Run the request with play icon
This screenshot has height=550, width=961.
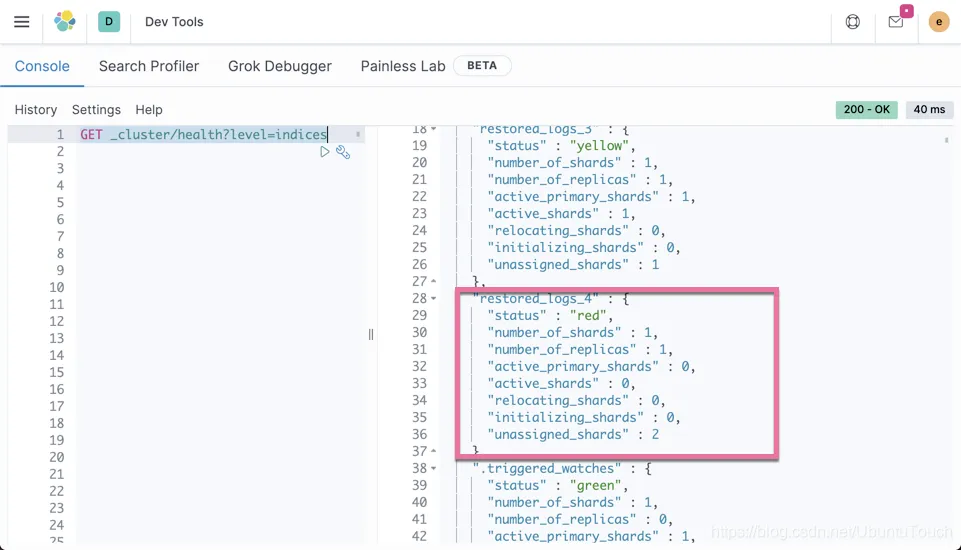(x=324, y=152)
